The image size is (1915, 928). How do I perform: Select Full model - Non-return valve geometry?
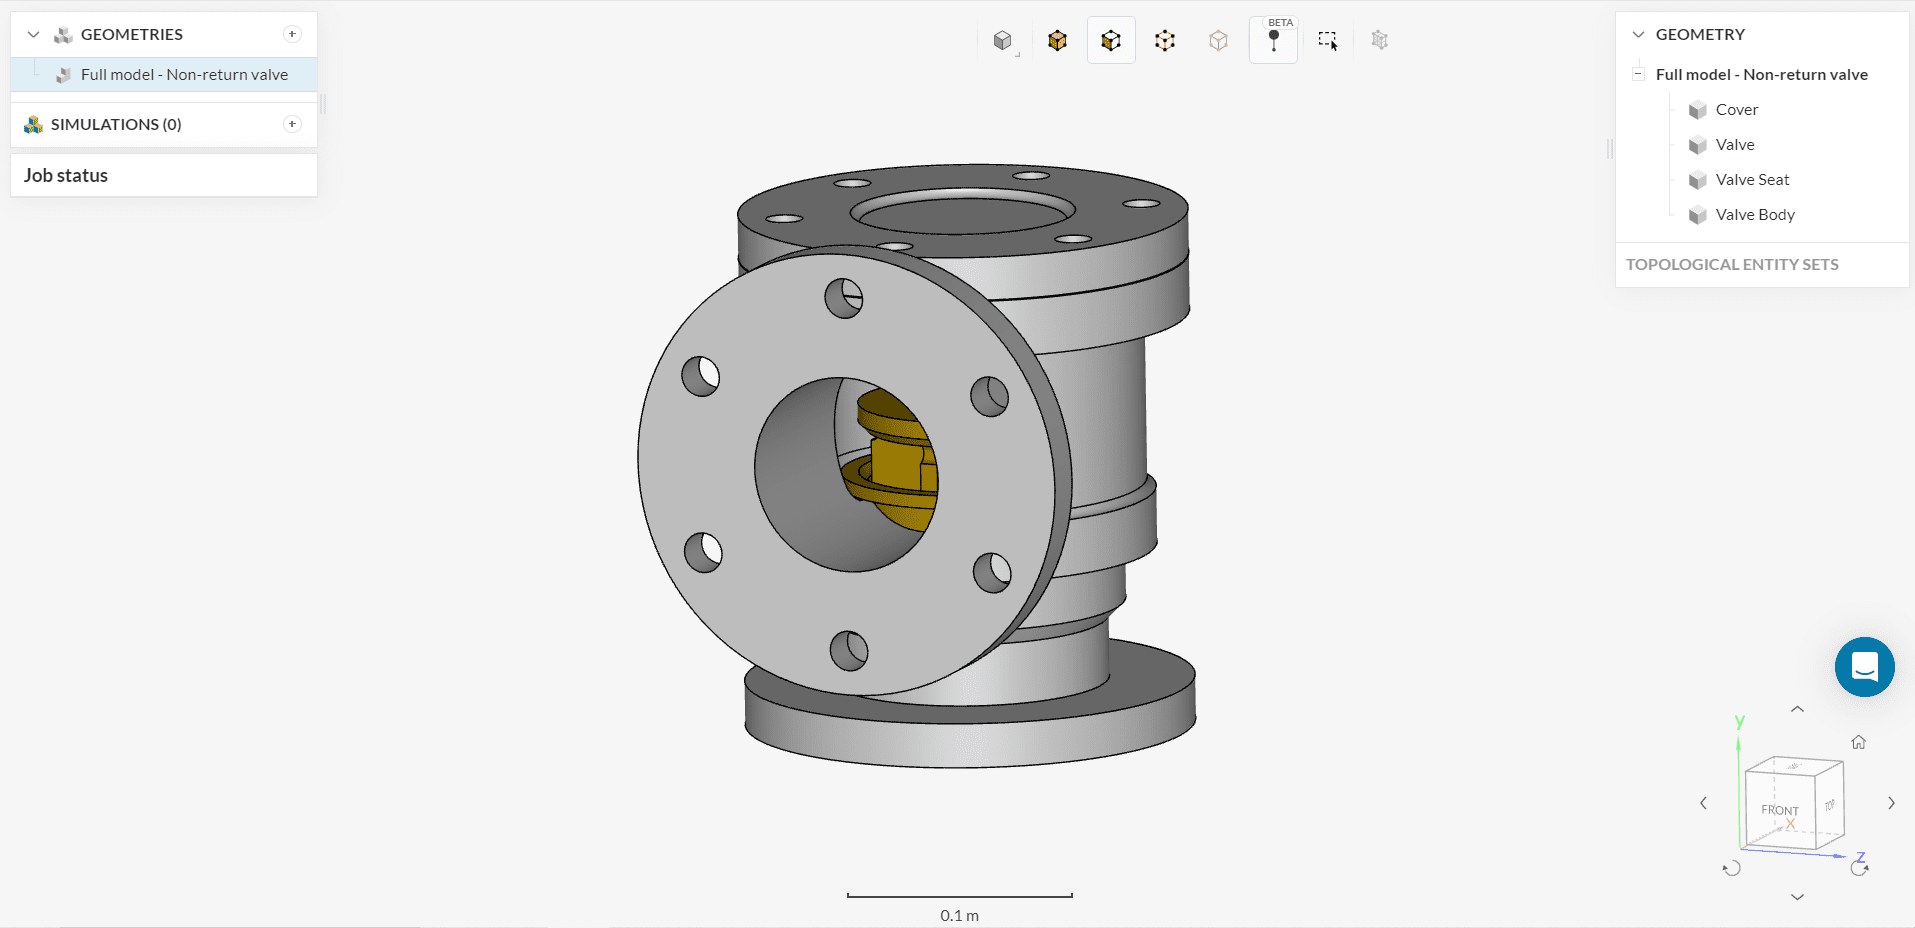coord(184,75)
